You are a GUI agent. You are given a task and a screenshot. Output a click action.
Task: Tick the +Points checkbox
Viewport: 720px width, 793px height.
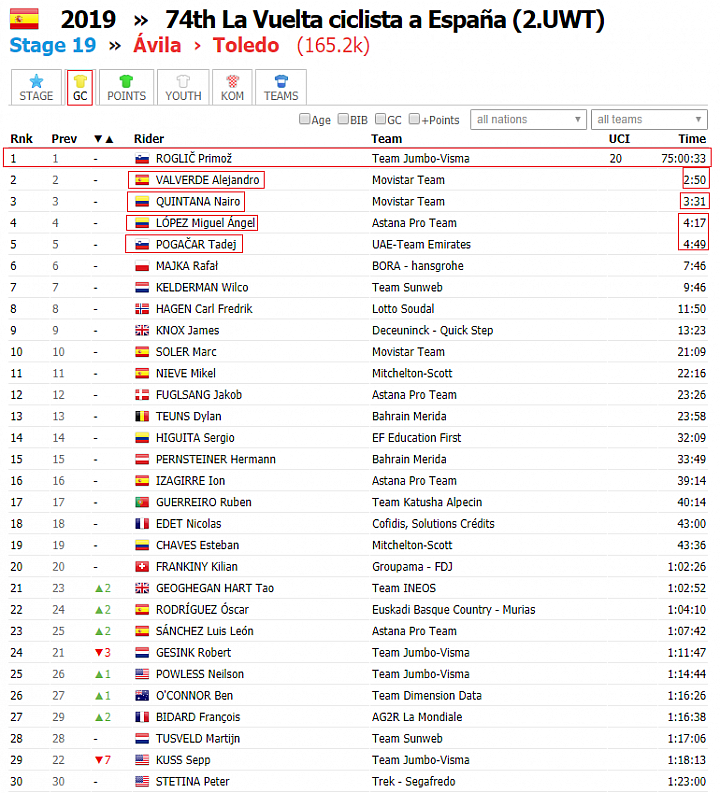(415, 119)
